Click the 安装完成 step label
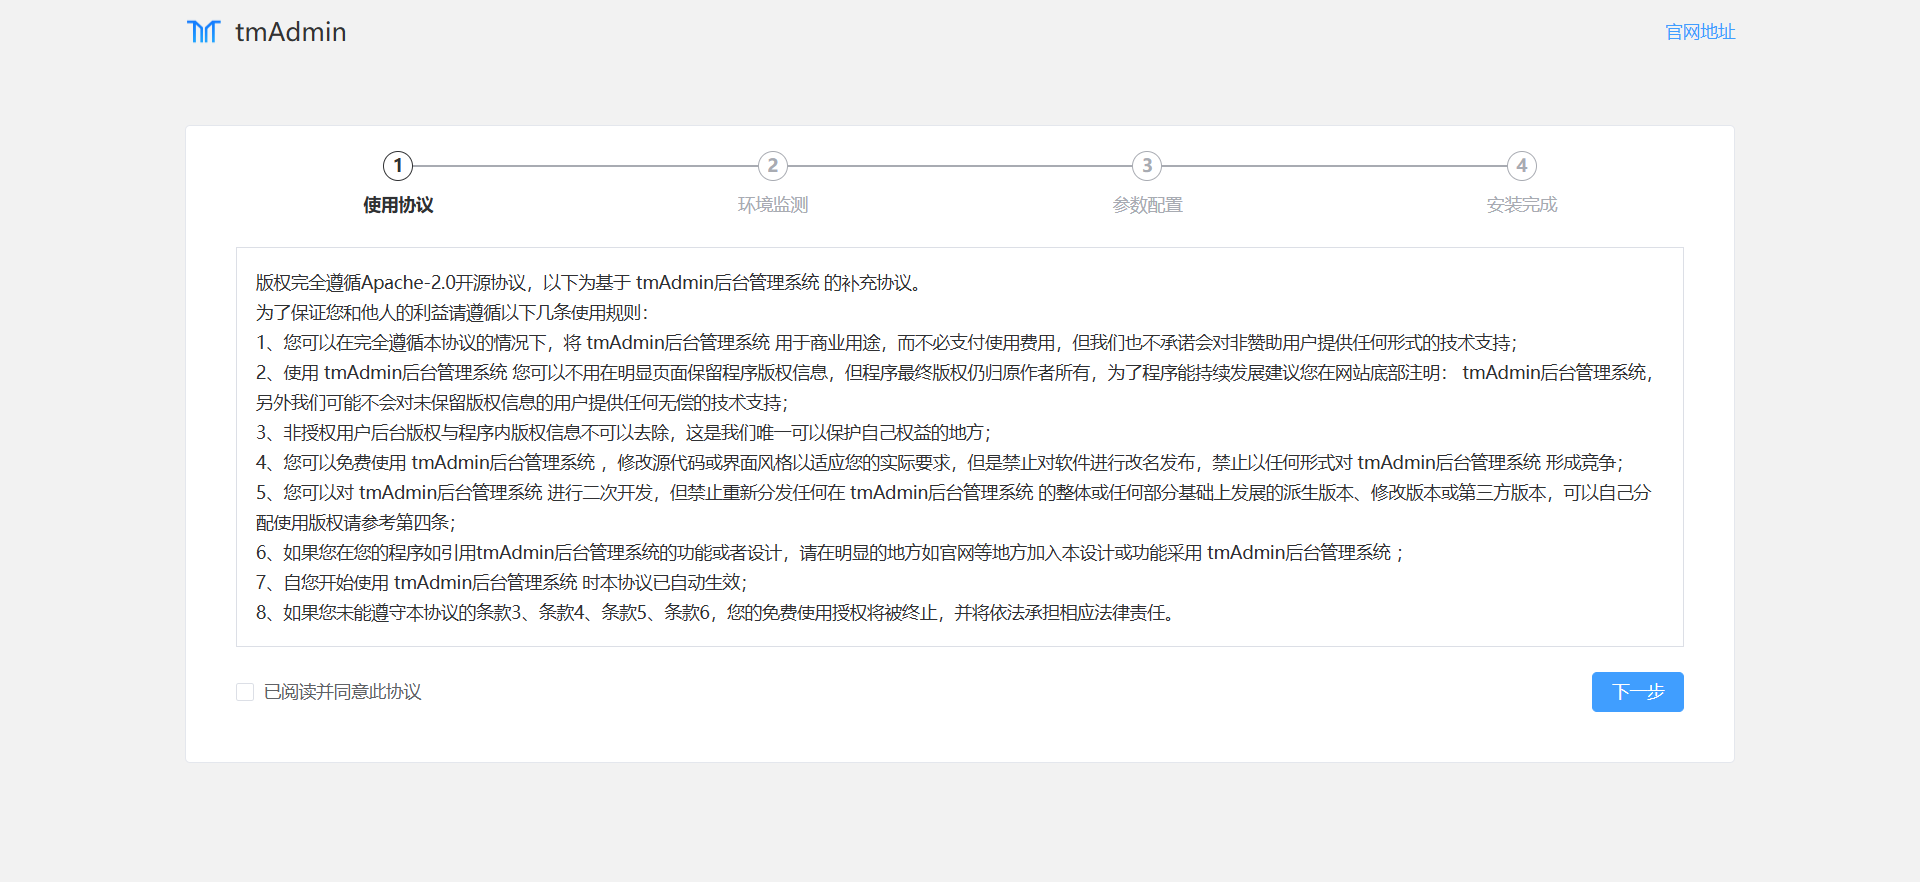The width and height of the screenshot is (1920, 882). coord(1522,205)
